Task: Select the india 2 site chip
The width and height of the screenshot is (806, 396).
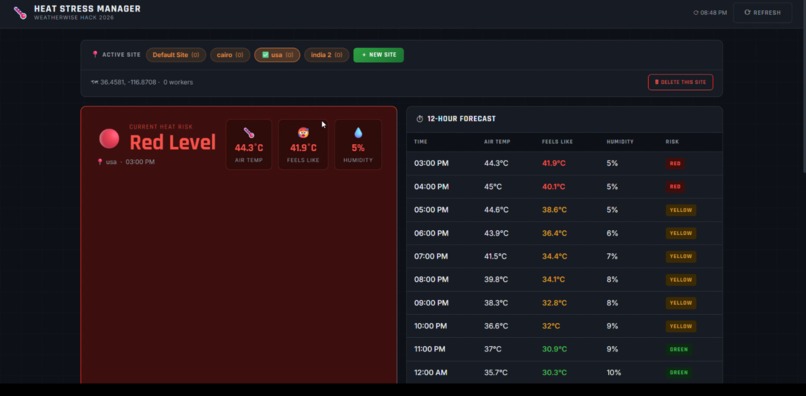Action: (326, 55)
